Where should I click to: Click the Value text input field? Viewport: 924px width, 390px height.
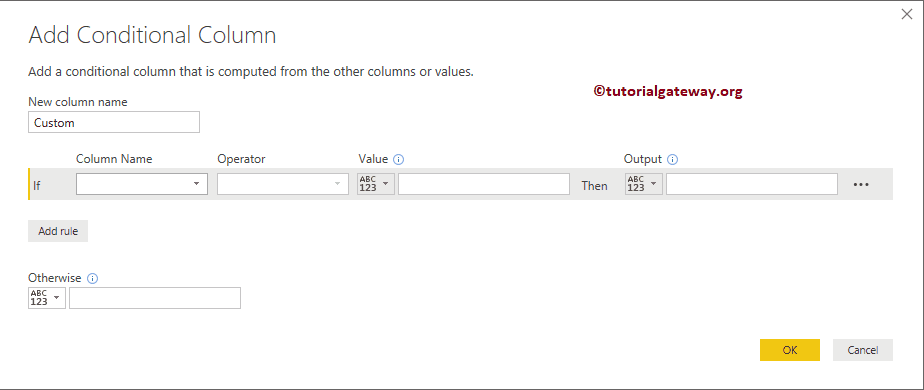click(484, 184)
